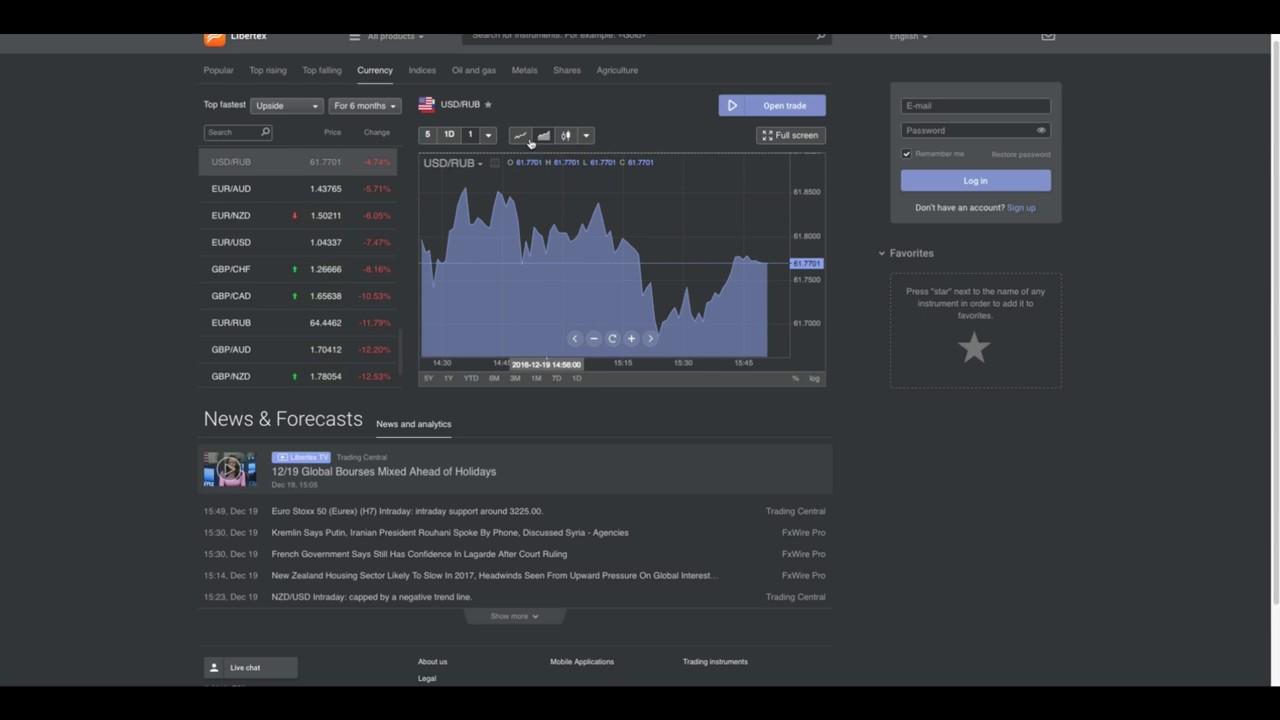Select the line chart type icon
The height and width of the screenshot is (720, 1280).
click(x=520, y=136)
